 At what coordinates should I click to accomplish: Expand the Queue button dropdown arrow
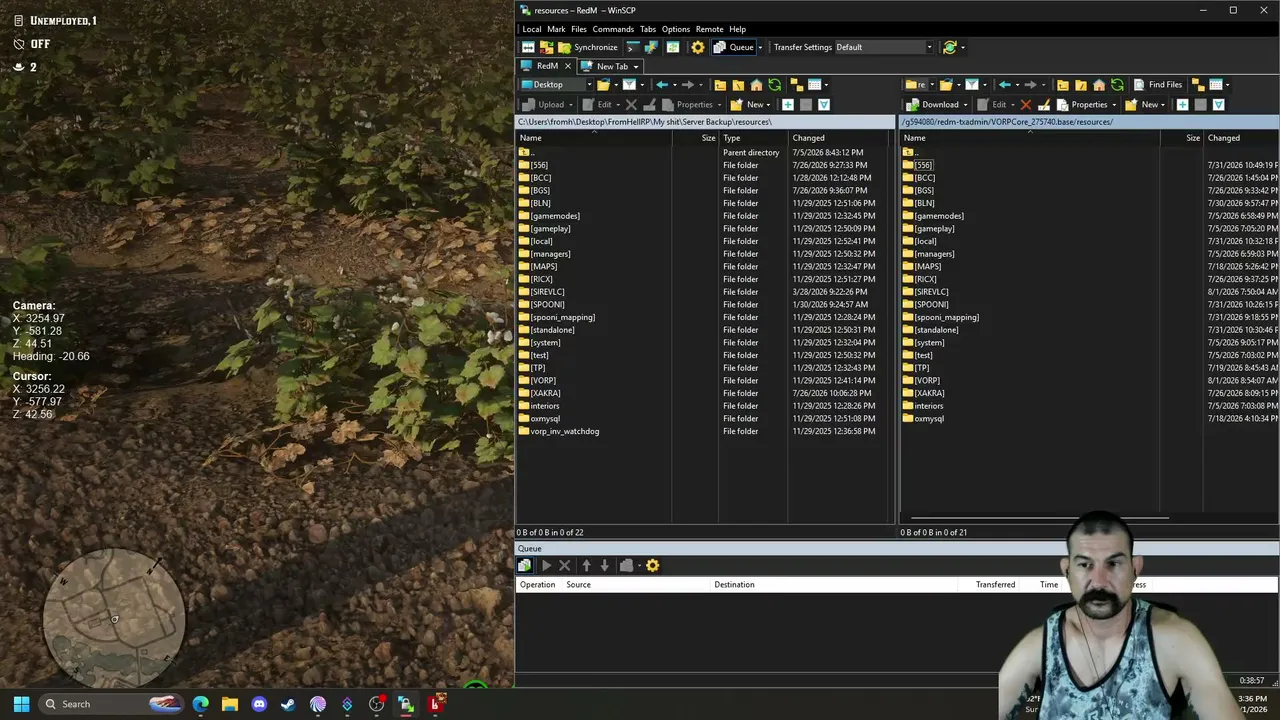pos(760,47)
